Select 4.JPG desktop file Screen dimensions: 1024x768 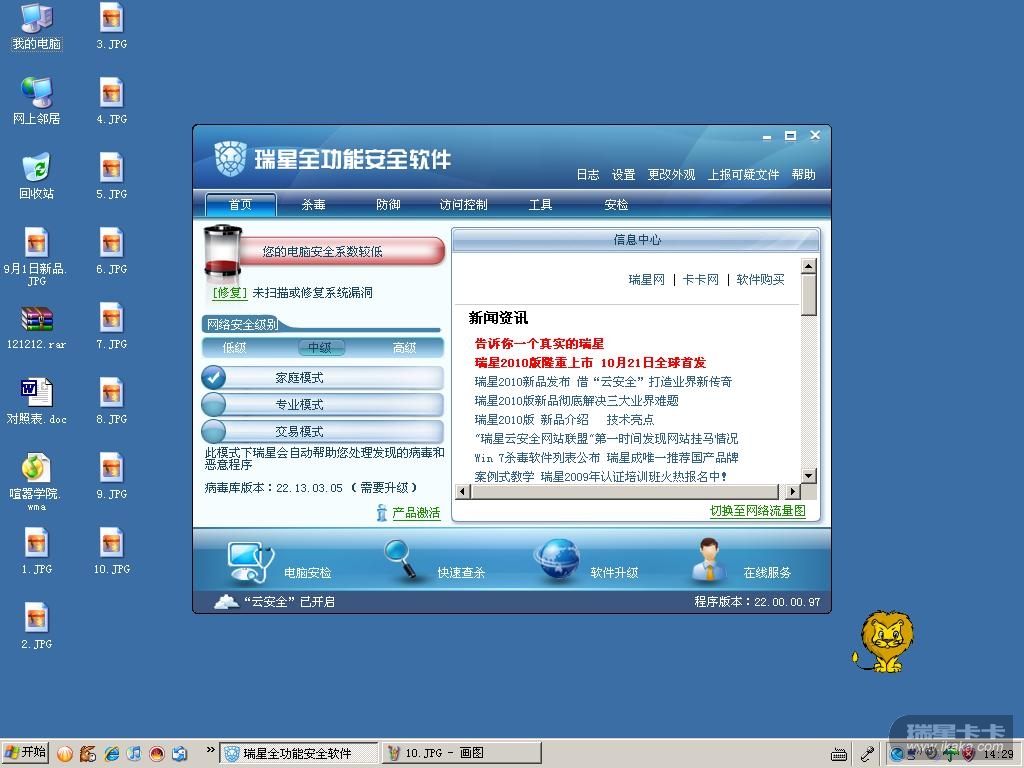(112, 101)
